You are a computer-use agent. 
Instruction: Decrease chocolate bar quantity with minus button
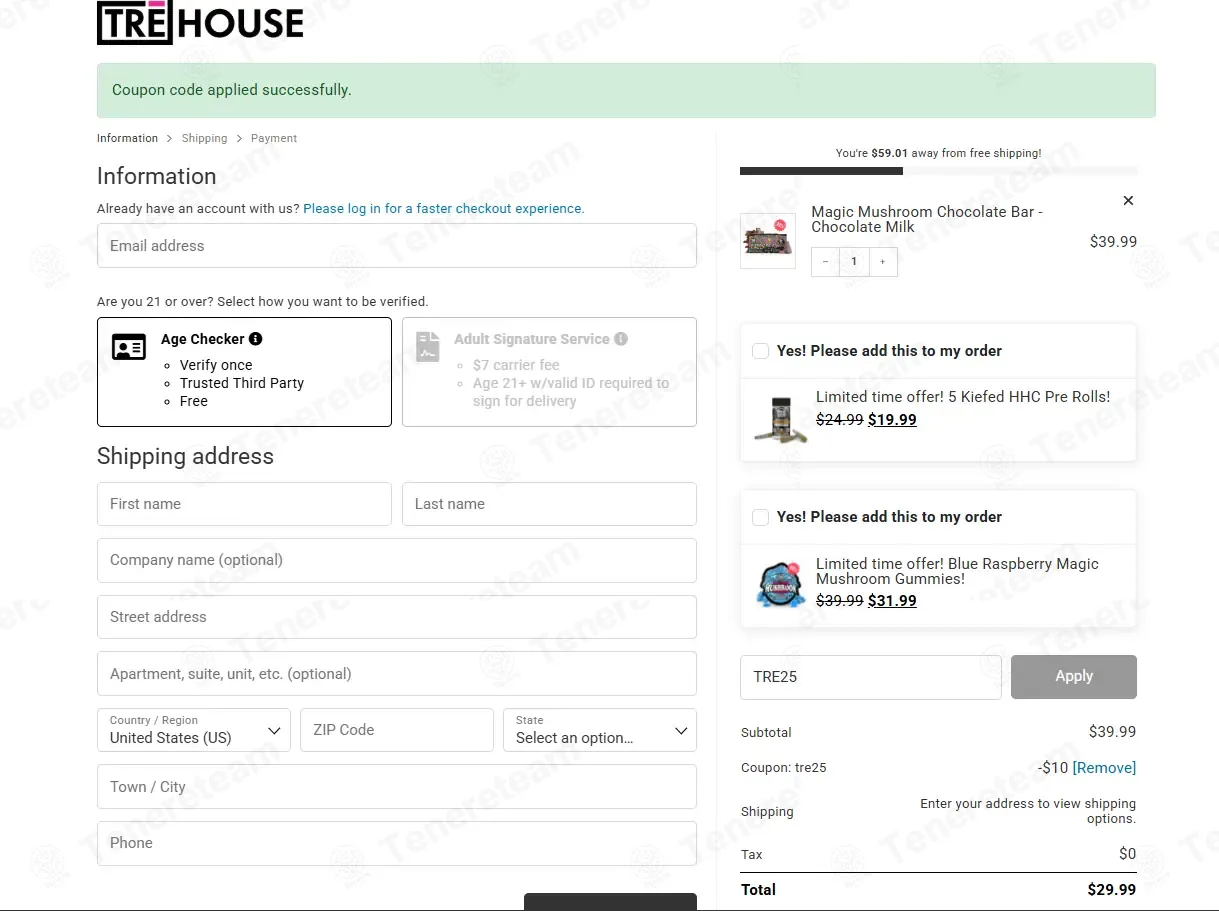[825, 262]
